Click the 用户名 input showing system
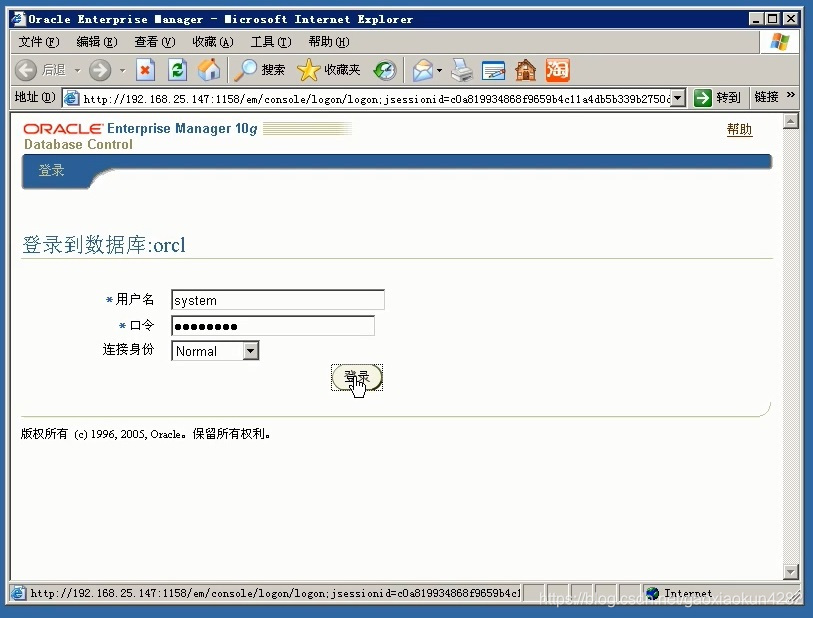813x618 pixels. point(277,300)
